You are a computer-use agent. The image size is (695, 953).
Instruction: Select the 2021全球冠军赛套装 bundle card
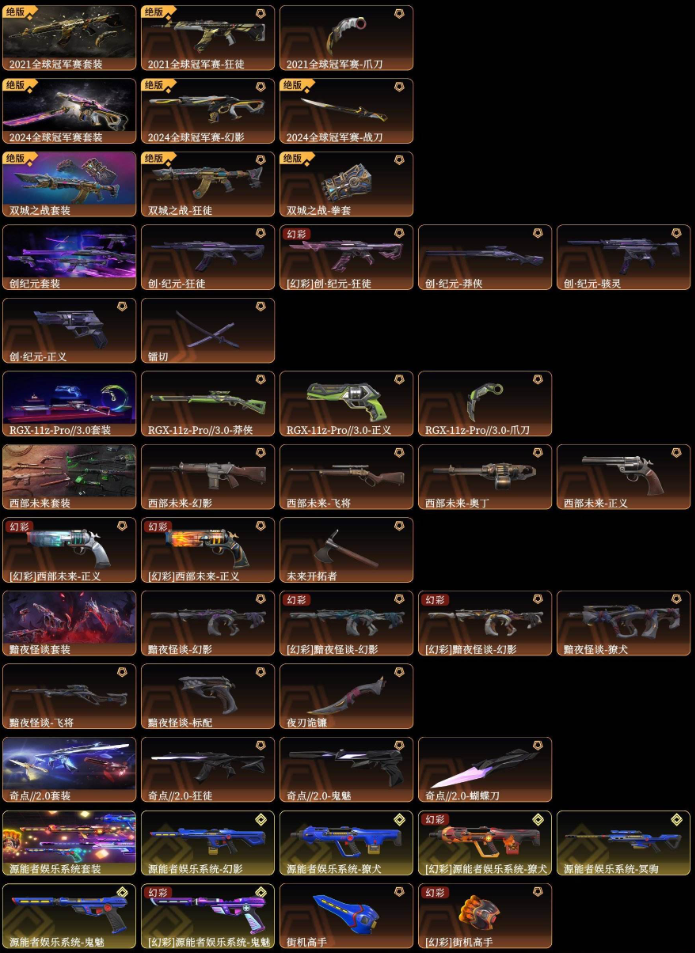click(69, 38)
